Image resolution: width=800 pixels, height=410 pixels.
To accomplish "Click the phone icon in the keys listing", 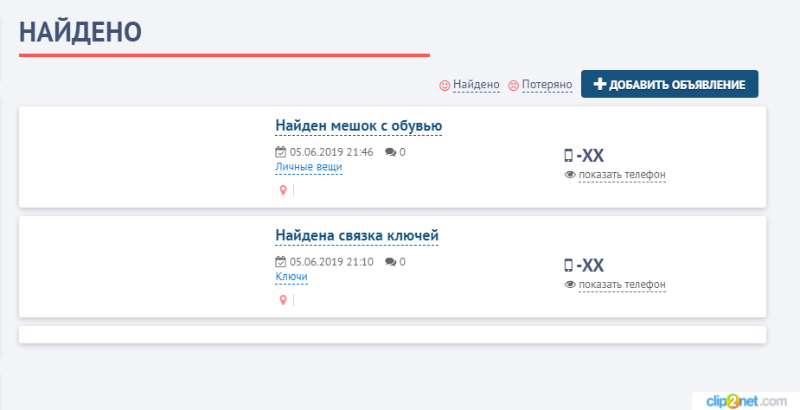I will tap(569, 265).
